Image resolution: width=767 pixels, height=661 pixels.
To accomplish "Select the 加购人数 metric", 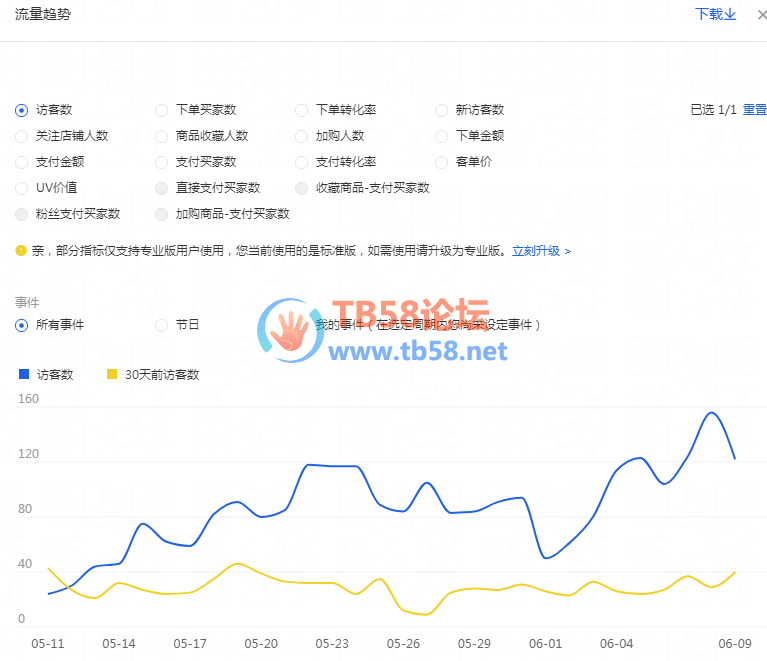I will click(302, 136).
